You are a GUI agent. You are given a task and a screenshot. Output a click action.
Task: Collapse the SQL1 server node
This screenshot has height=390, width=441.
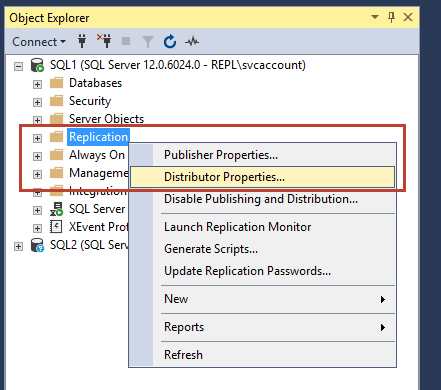(19, 66)
